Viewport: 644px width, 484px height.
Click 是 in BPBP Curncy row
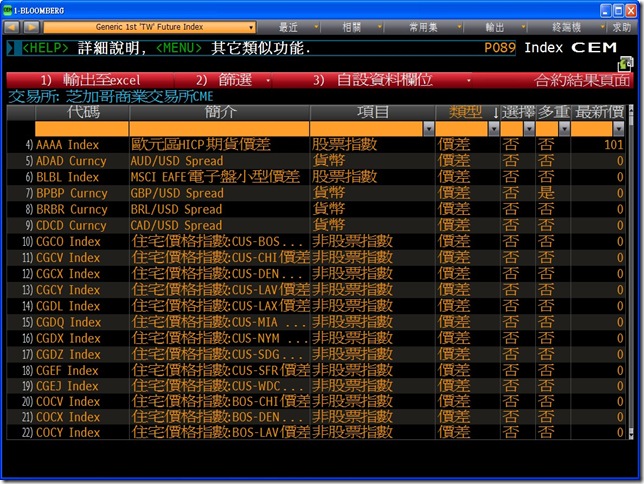click(546, 193)
